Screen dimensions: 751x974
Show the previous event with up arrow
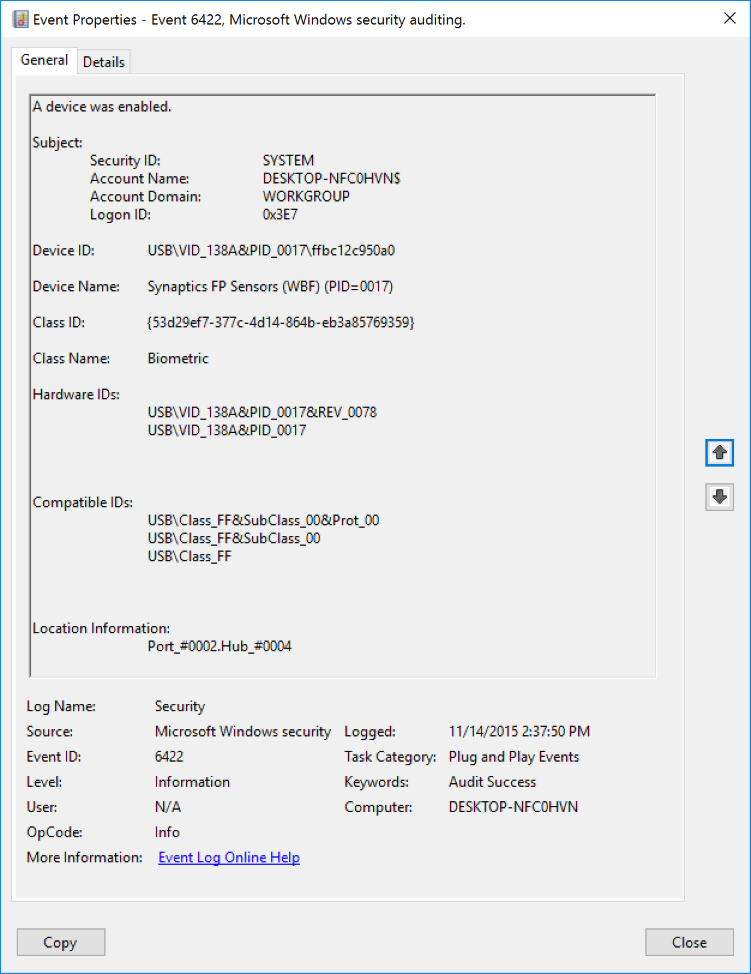point(719,452)
